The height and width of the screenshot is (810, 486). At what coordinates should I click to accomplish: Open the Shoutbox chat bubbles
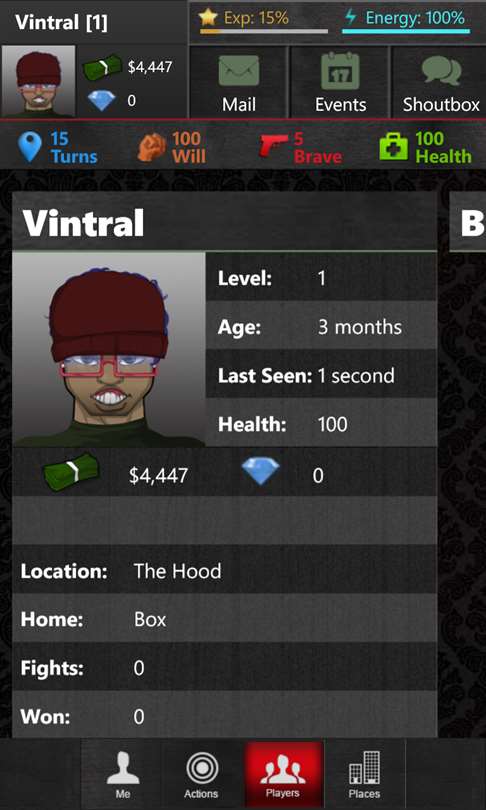pos(441,72)
